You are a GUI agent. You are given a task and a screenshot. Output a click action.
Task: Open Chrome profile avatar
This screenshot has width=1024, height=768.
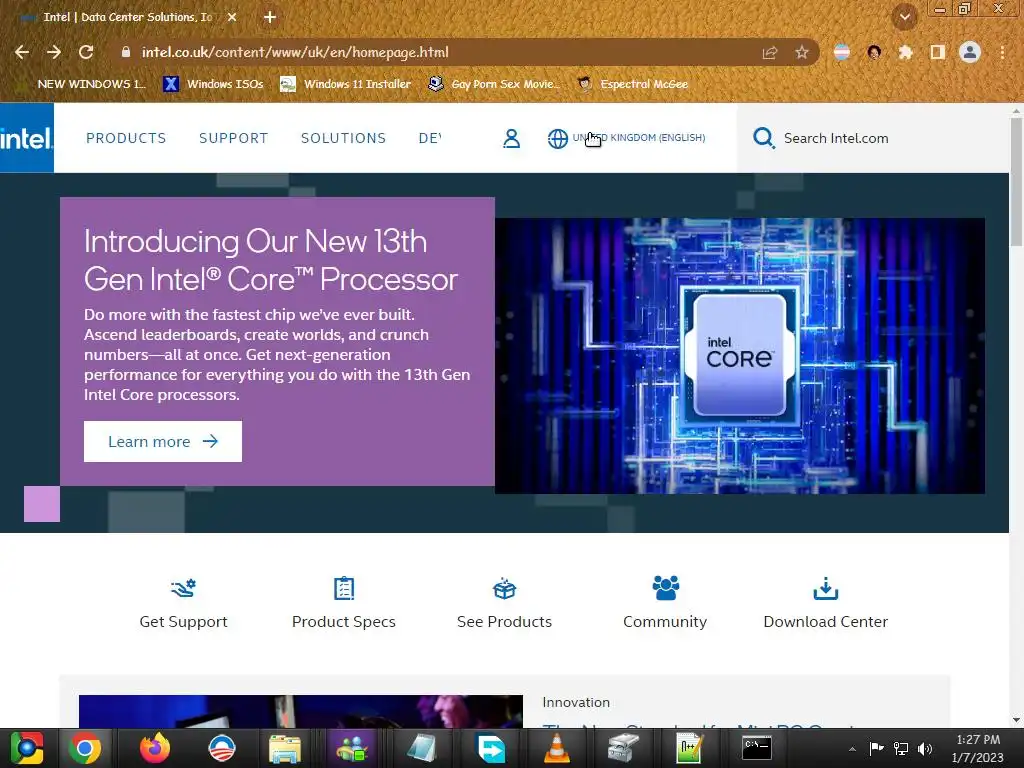click(970, 52)
